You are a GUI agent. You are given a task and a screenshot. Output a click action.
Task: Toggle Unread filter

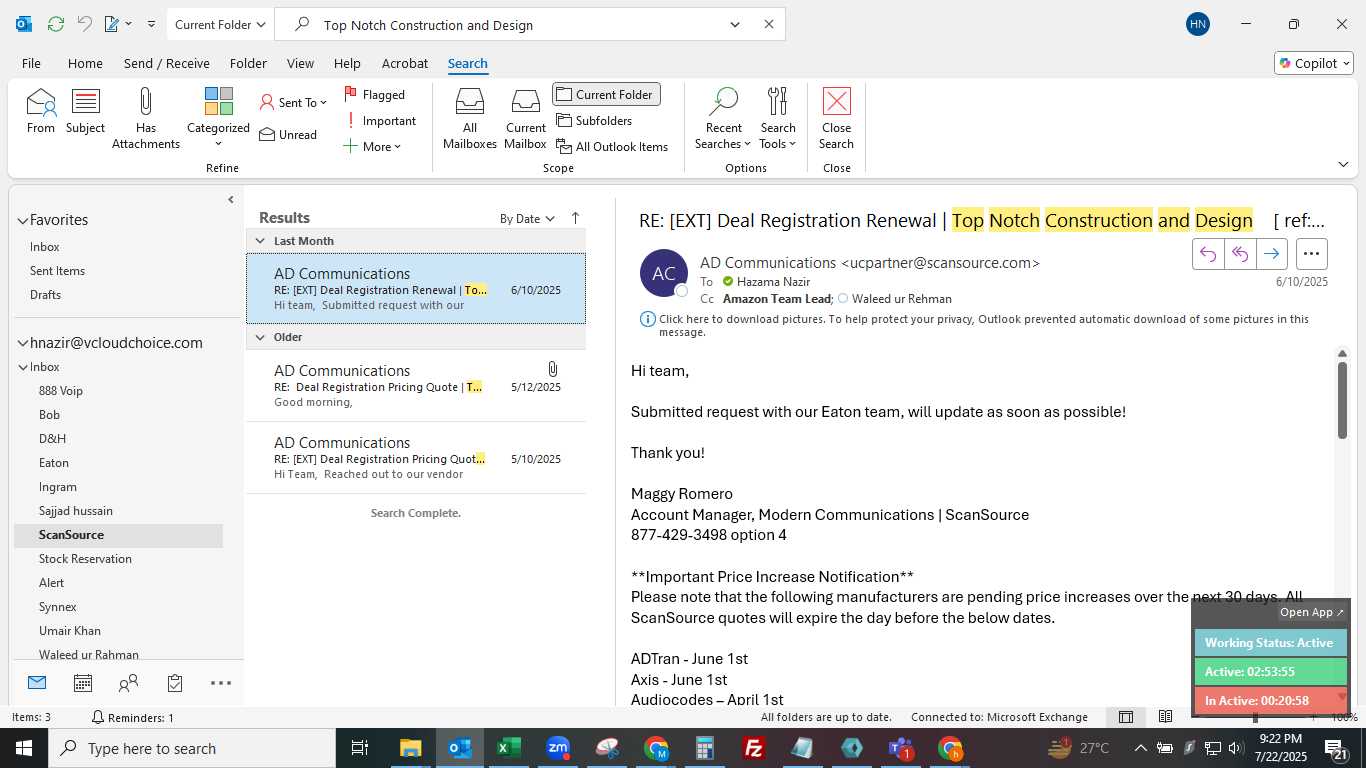pos(288,134)
